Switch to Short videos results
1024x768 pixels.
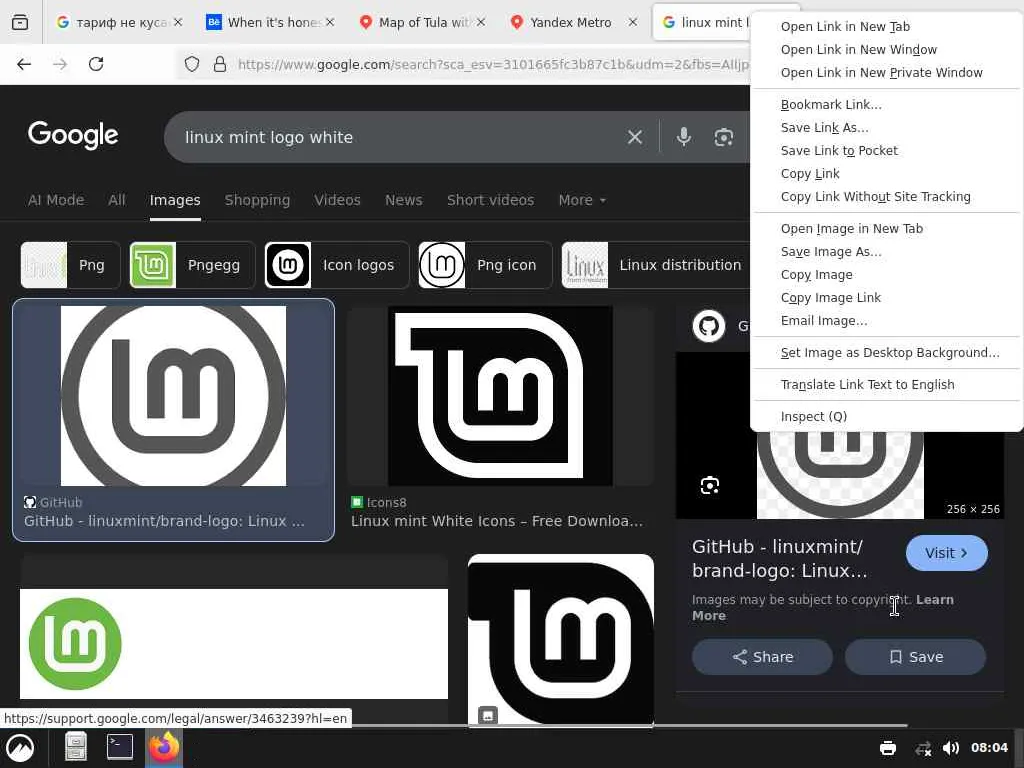(490, 200)
